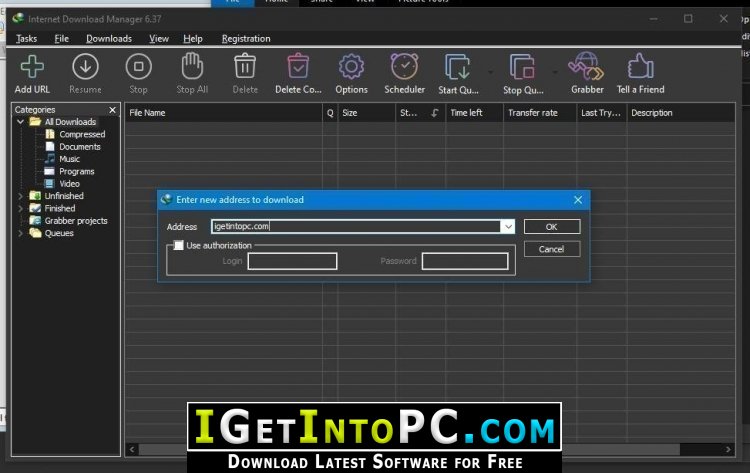Select the Queues folder
The image size is (750, 473).
coord(59,233)
